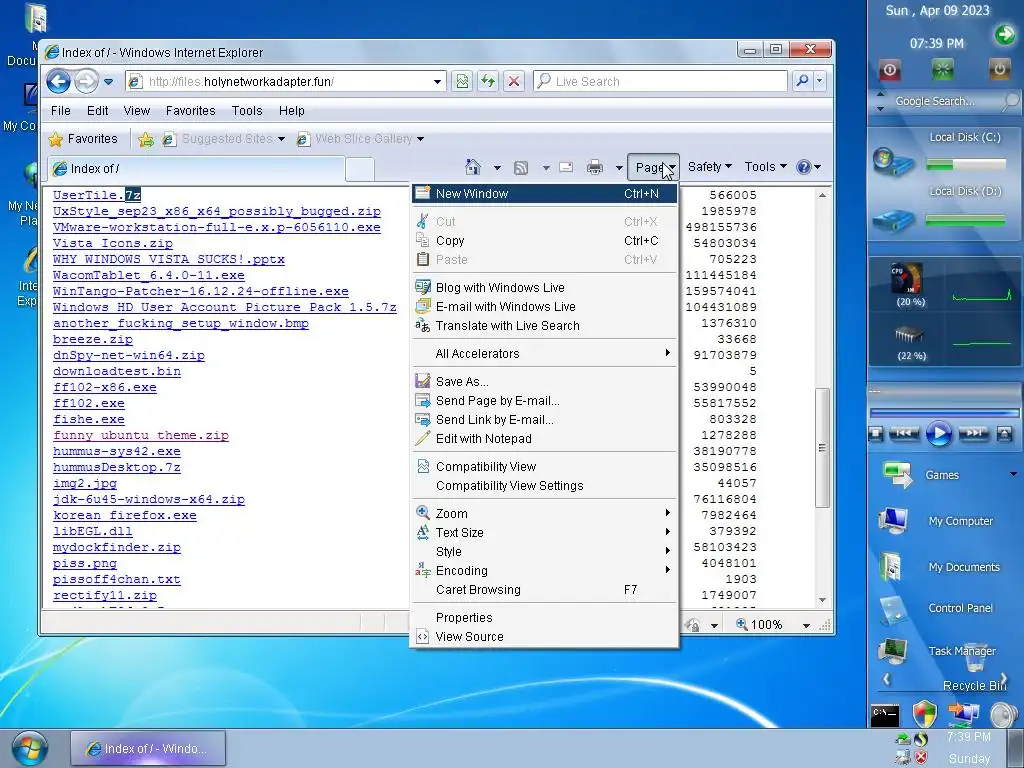Open the Safety dropdown menu
Viewport: 1024px width, 768px height.
coord(709,167)
